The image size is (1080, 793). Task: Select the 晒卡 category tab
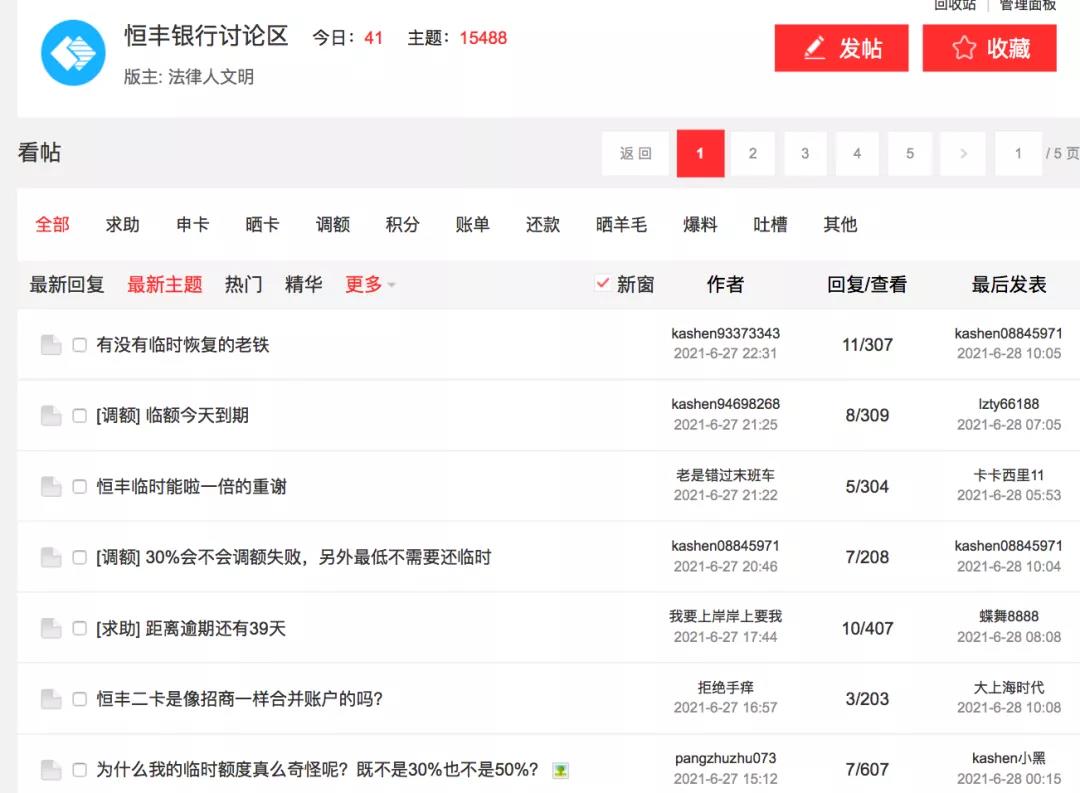(262, 225)
